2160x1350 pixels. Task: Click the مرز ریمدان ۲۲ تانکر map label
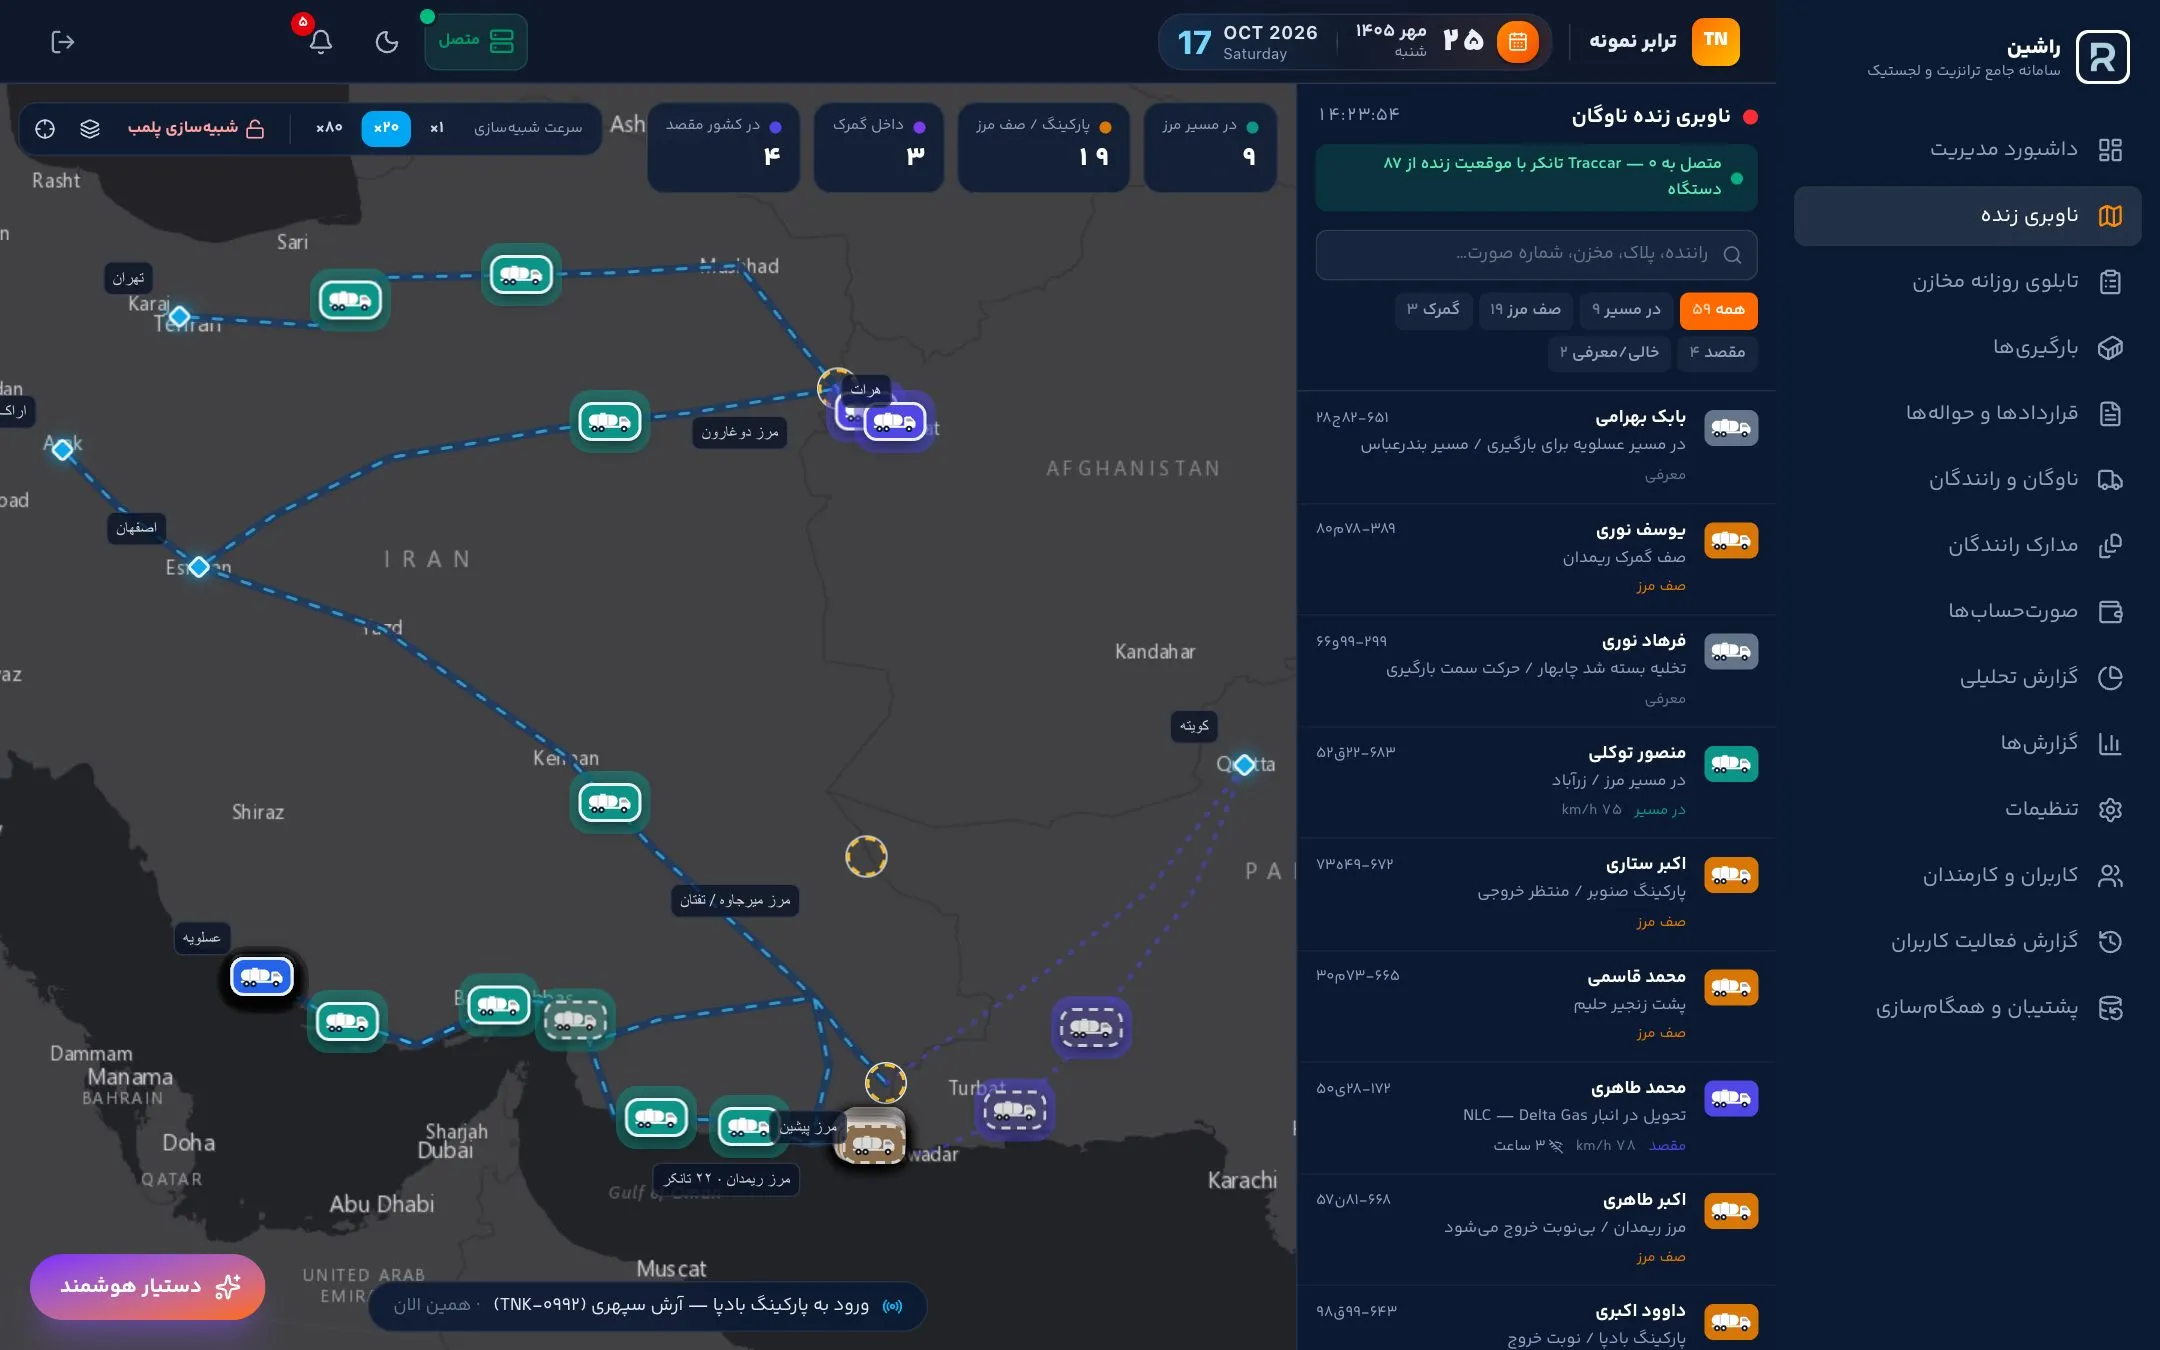pos(727,1180)
